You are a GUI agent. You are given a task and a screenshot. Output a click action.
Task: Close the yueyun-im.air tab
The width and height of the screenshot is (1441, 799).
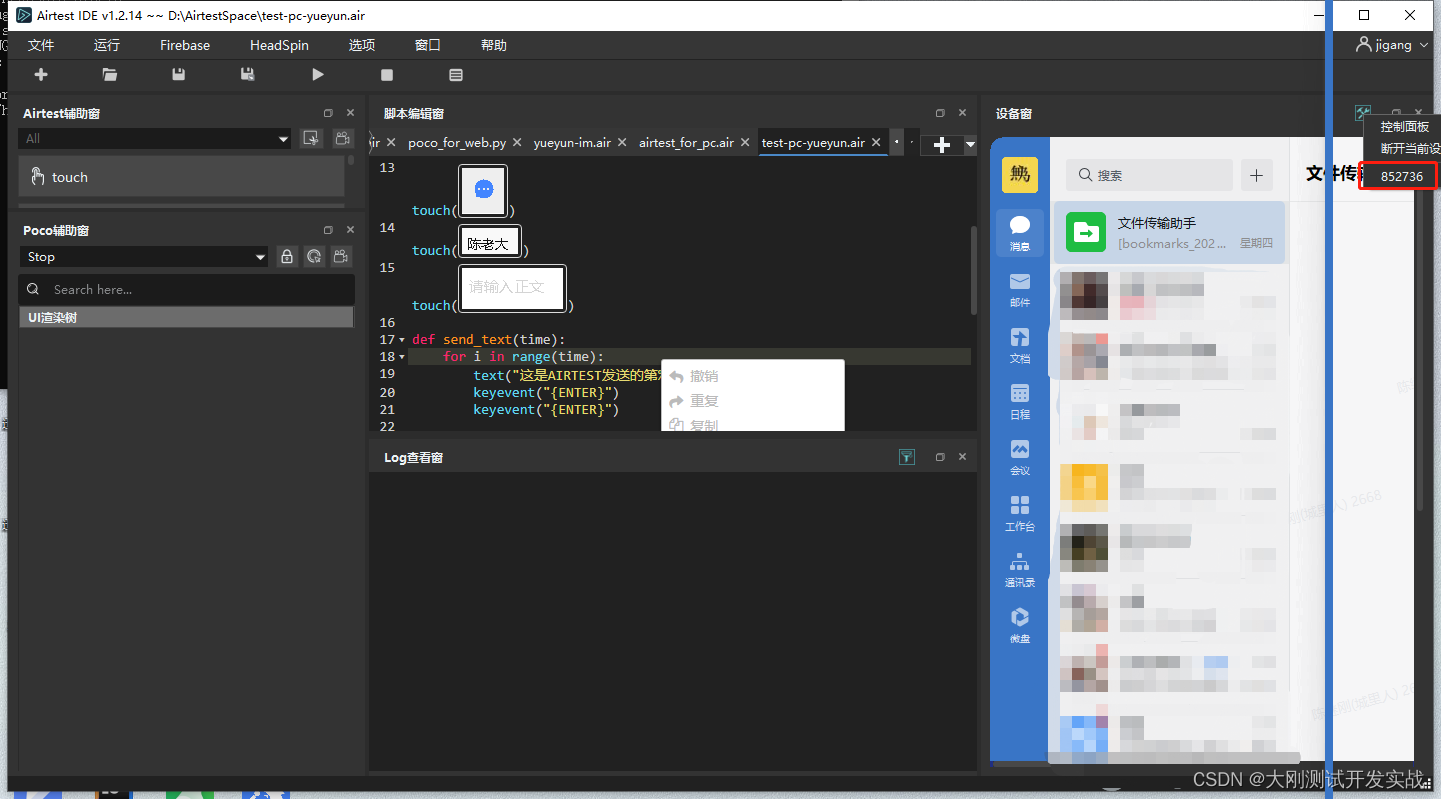[x=622, y=143]
